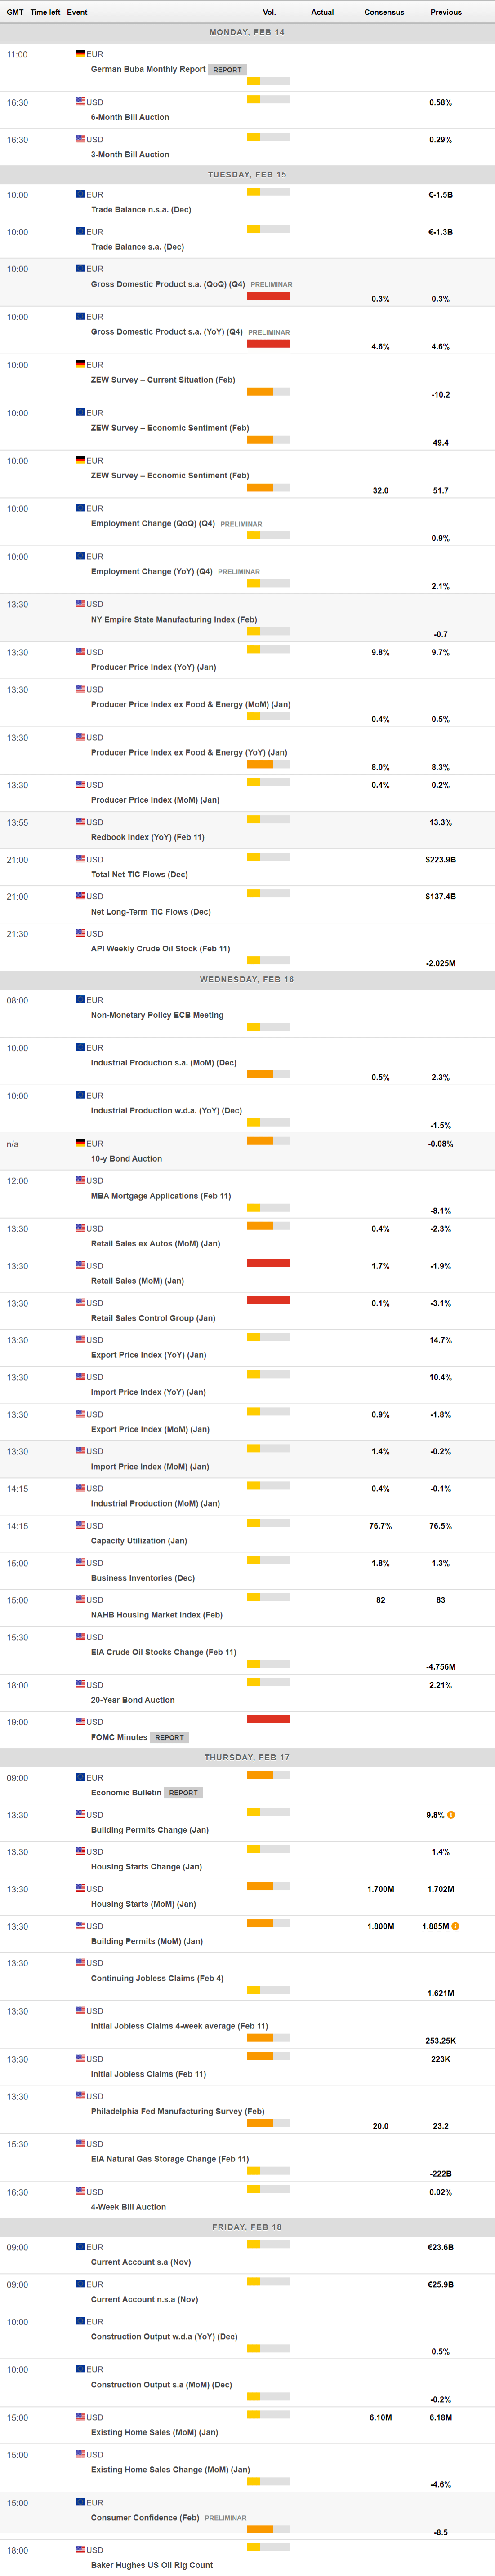
Task: Click the EU flag for Economic Bulletin event
Action: (80, 1777)
